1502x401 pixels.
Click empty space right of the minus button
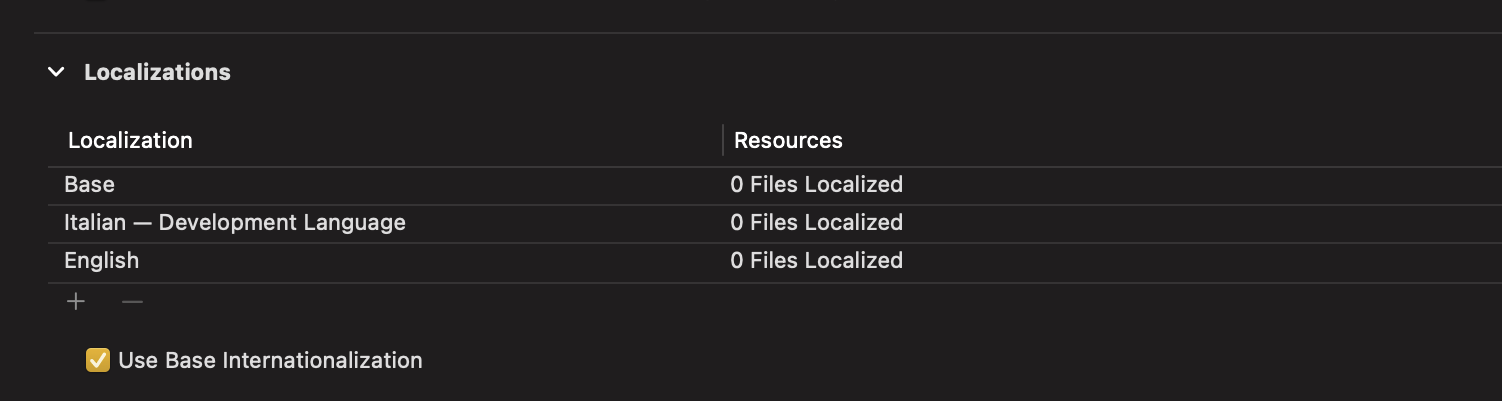pos(400,302)
